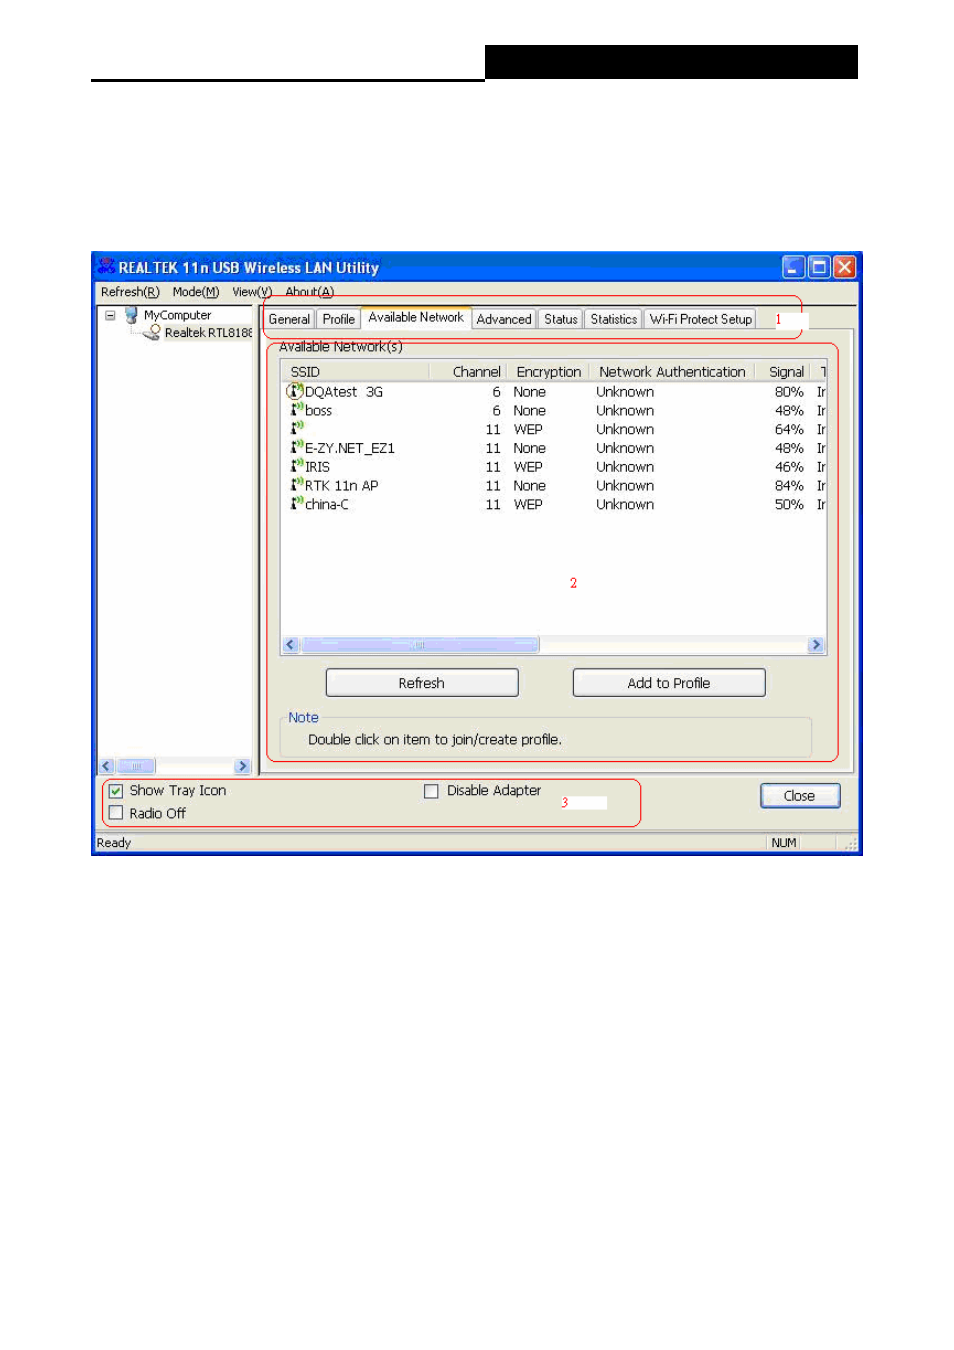
Task: Select the DQAtest 3G network row
Action: click(555, 392)
